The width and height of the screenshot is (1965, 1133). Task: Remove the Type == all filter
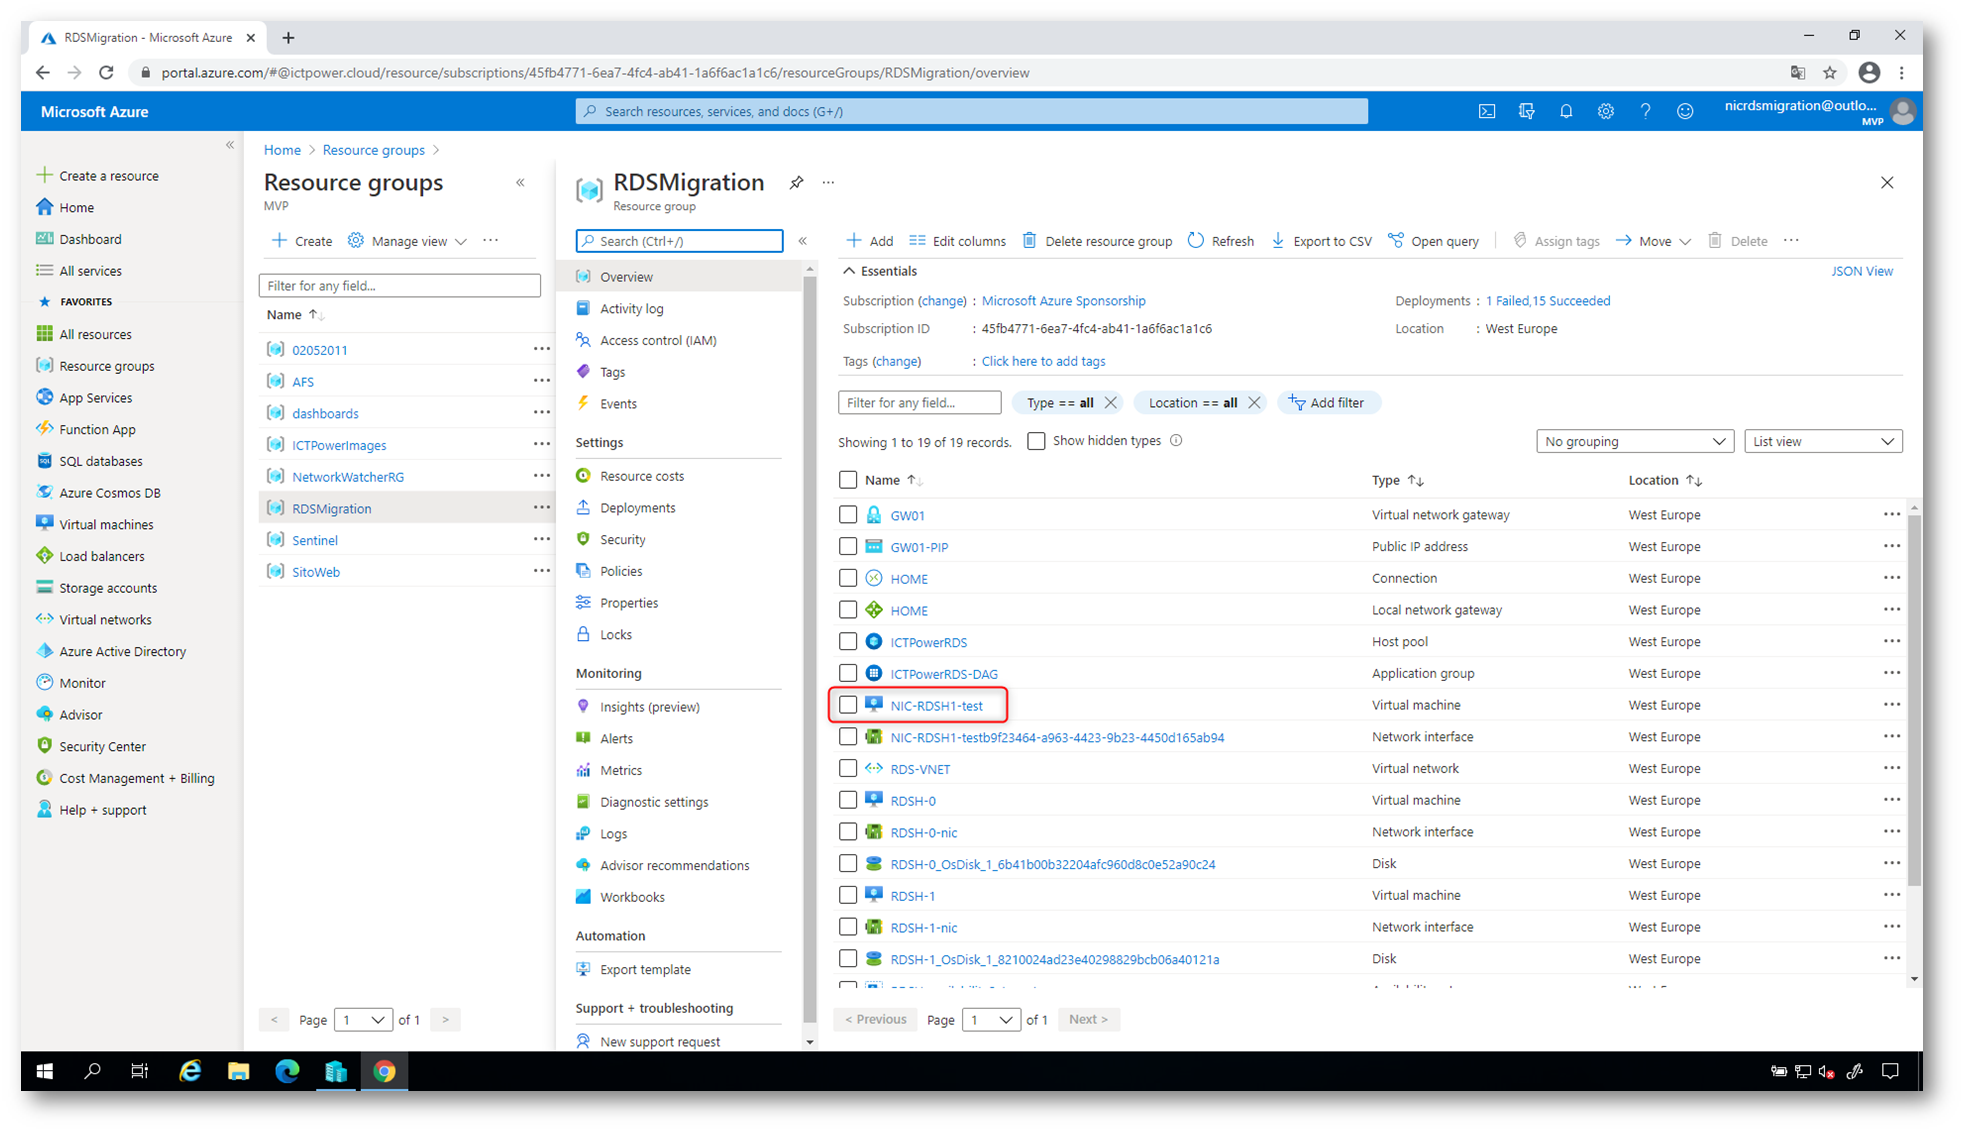coord(1110,403)
